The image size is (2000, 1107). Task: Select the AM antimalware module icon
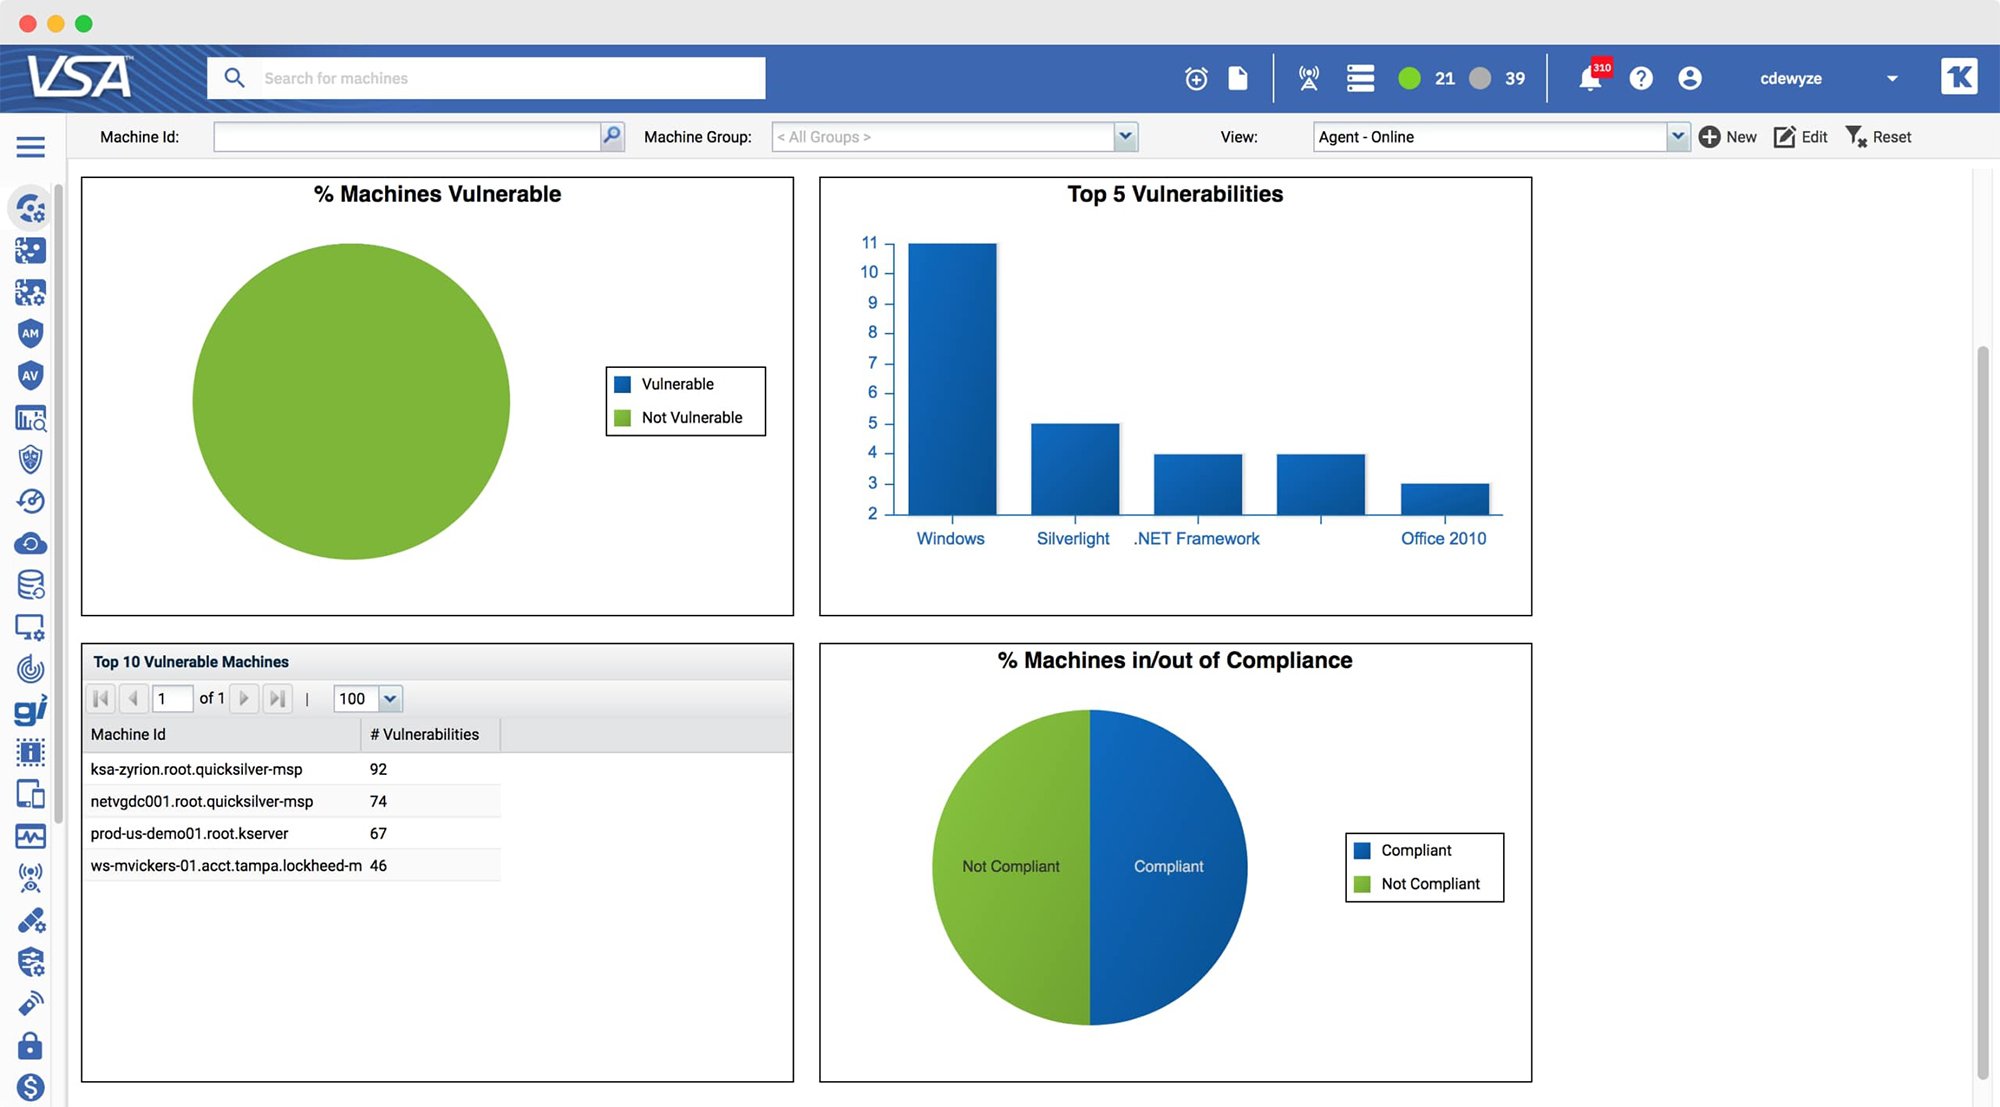pos(30,334)
